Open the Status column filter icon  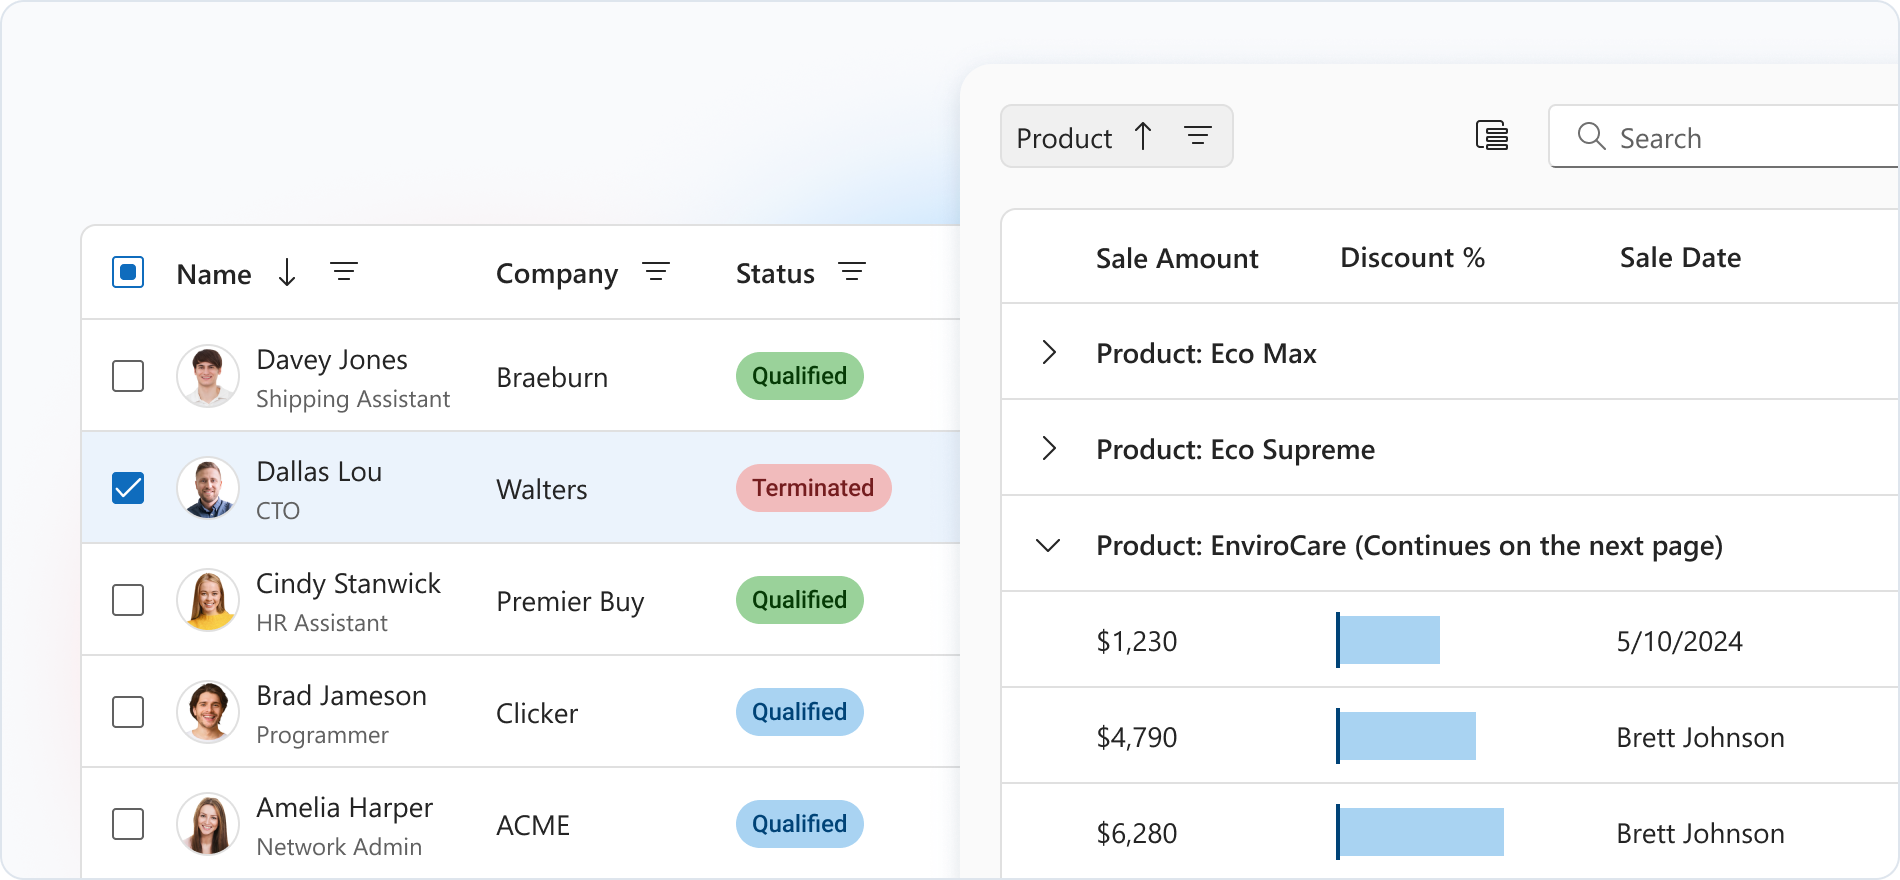(852, 272)
